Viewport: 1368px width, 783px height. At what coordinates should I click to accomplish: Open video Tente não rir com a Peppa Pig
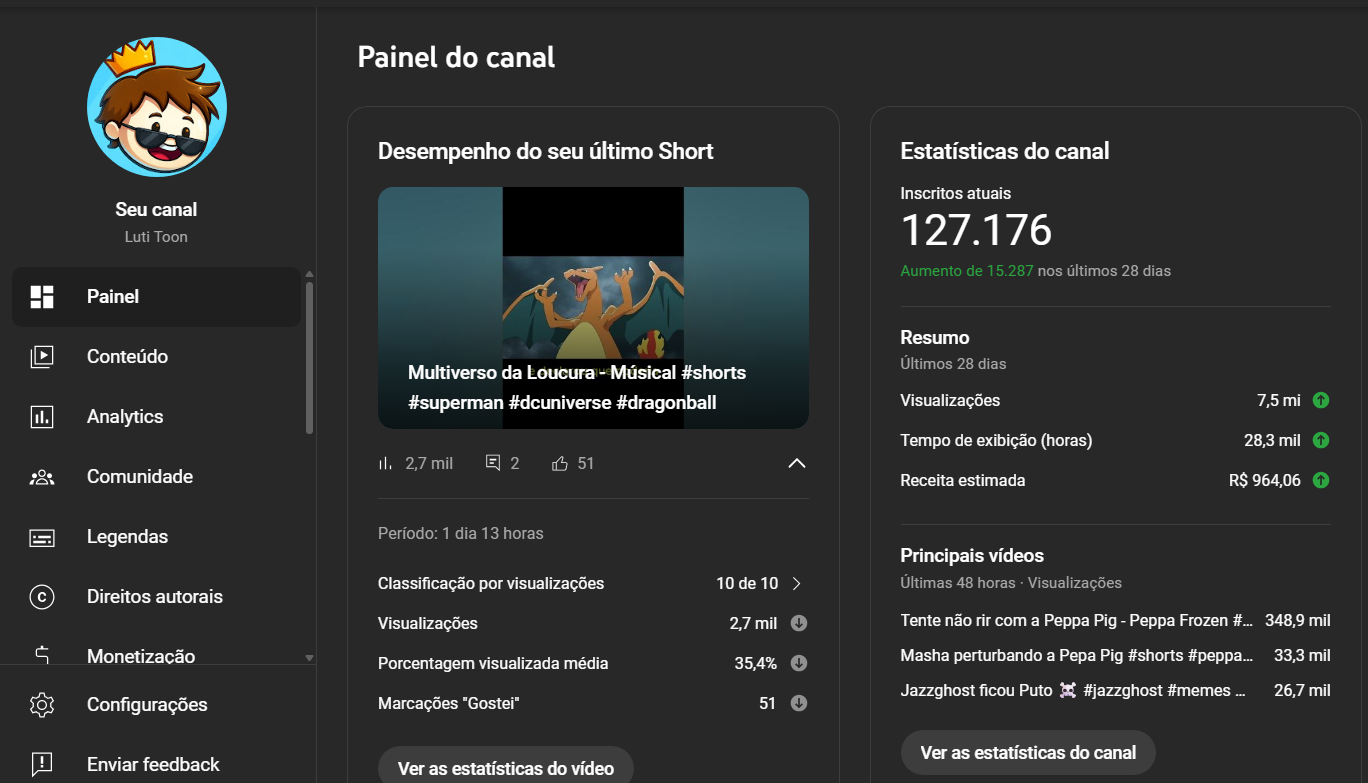click(x=1076, y=620)
